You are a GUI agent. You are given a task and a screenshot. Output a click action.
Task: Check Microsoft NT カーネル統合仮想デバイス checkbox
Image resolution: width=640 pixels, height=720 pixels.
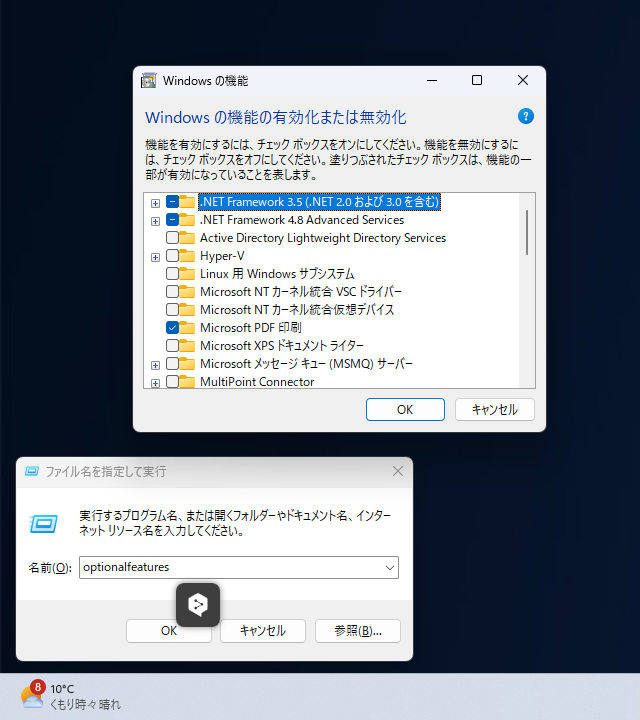click(172, 309)
